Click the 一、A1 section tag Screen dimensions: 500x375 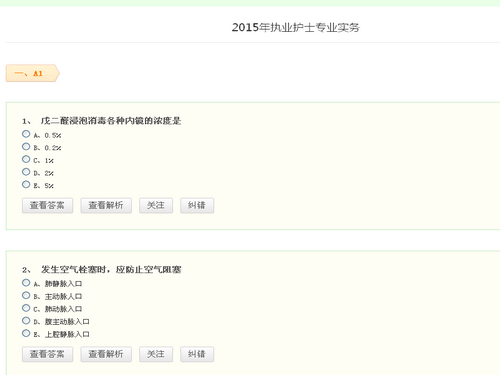click(x=32, y=73)
